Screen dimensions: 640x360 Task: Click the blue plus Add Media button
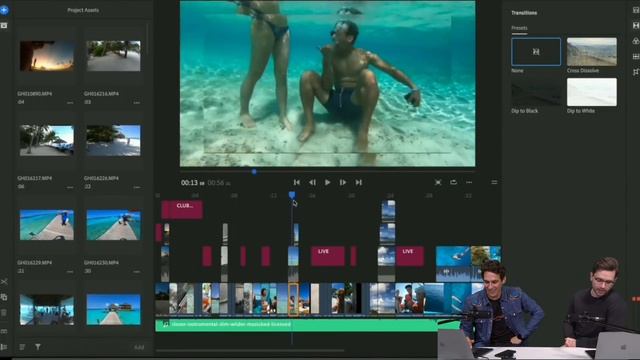pyautogui.click(x=4, y=10)
